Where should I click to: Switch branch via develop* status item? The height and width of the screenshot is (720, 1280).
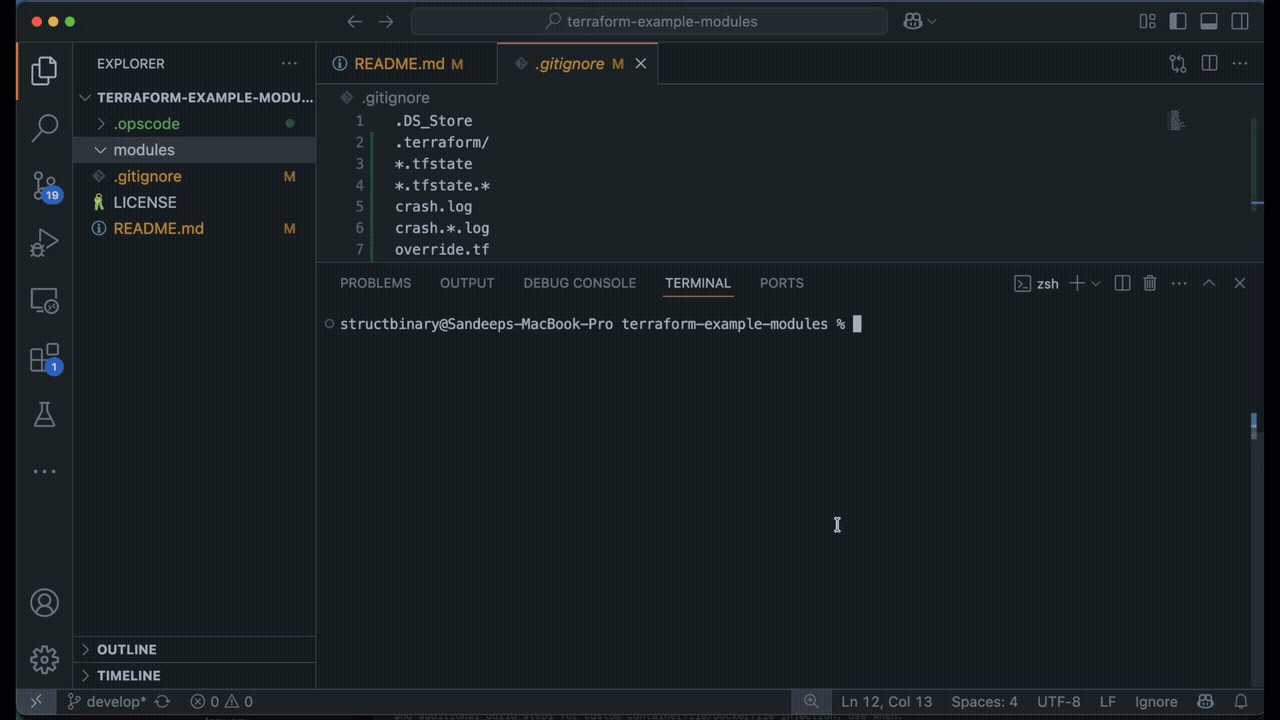106,701
